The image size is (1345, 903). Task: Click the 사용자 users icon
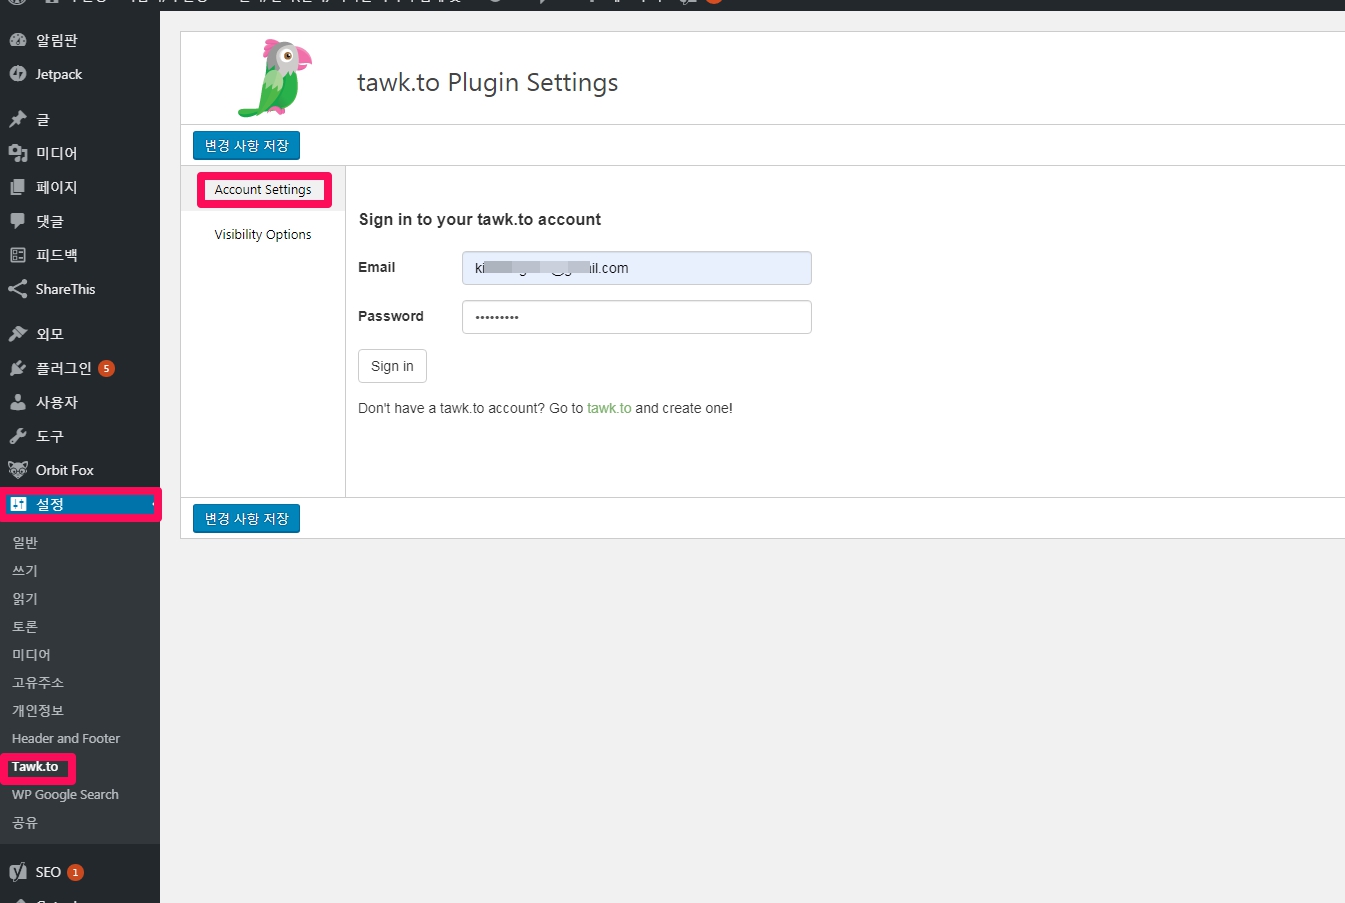pos(18,402)
